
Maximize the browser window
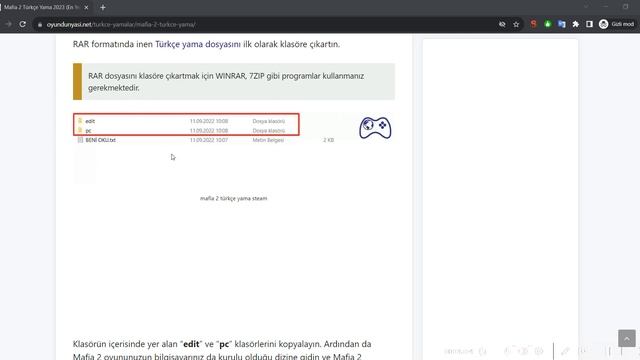625,7
